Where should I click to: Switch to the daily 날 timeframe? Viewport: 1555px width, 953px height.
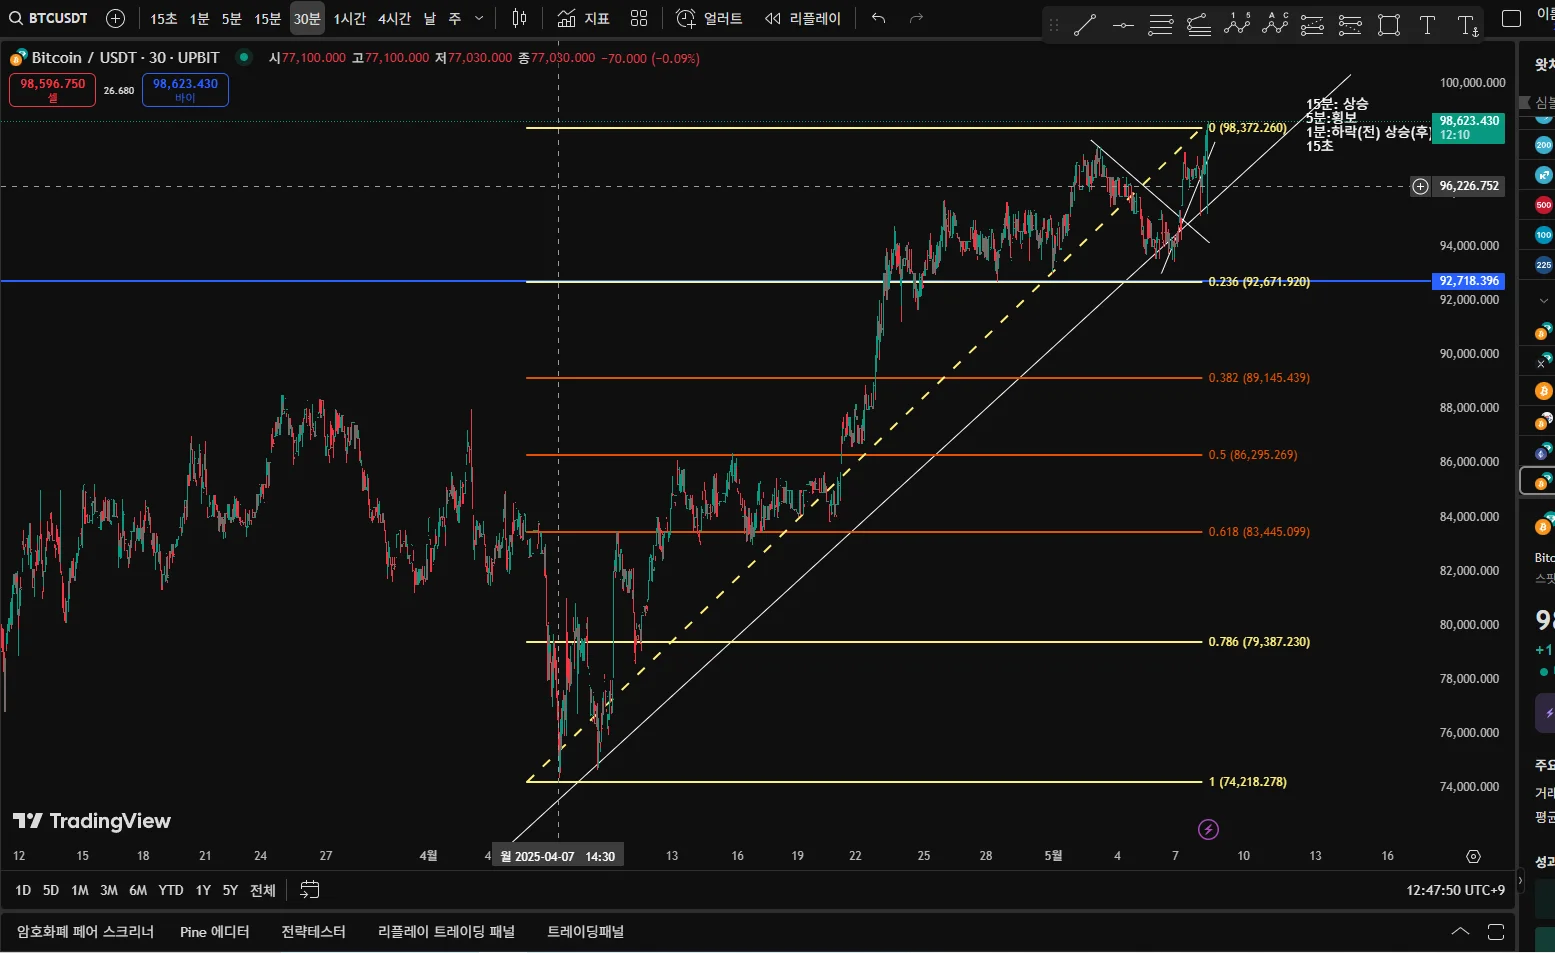(x=430, y=18)
